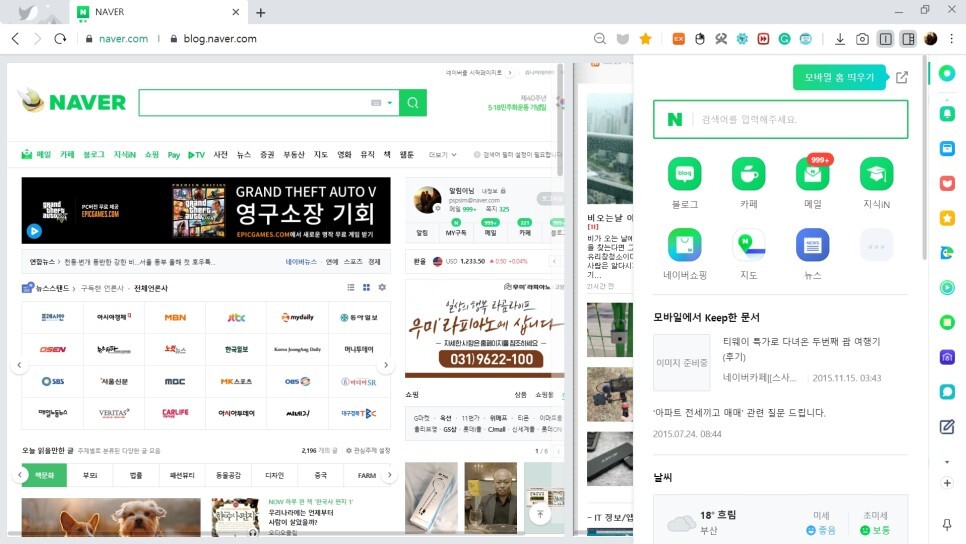The image size is (966, 544).
Task: Open the 네이버쇼핑 shopping bag icon
Action: click(684, 245)
